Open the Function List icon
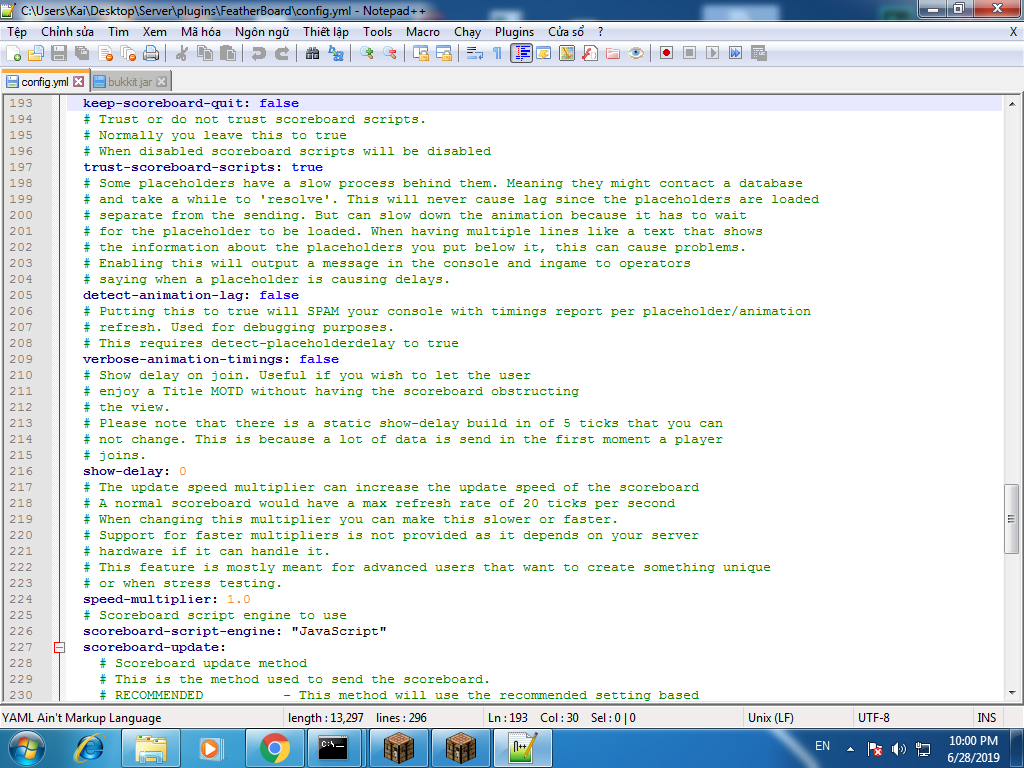Image resolution: width=1024 pixels, height=768 pixels. point(590,54)
